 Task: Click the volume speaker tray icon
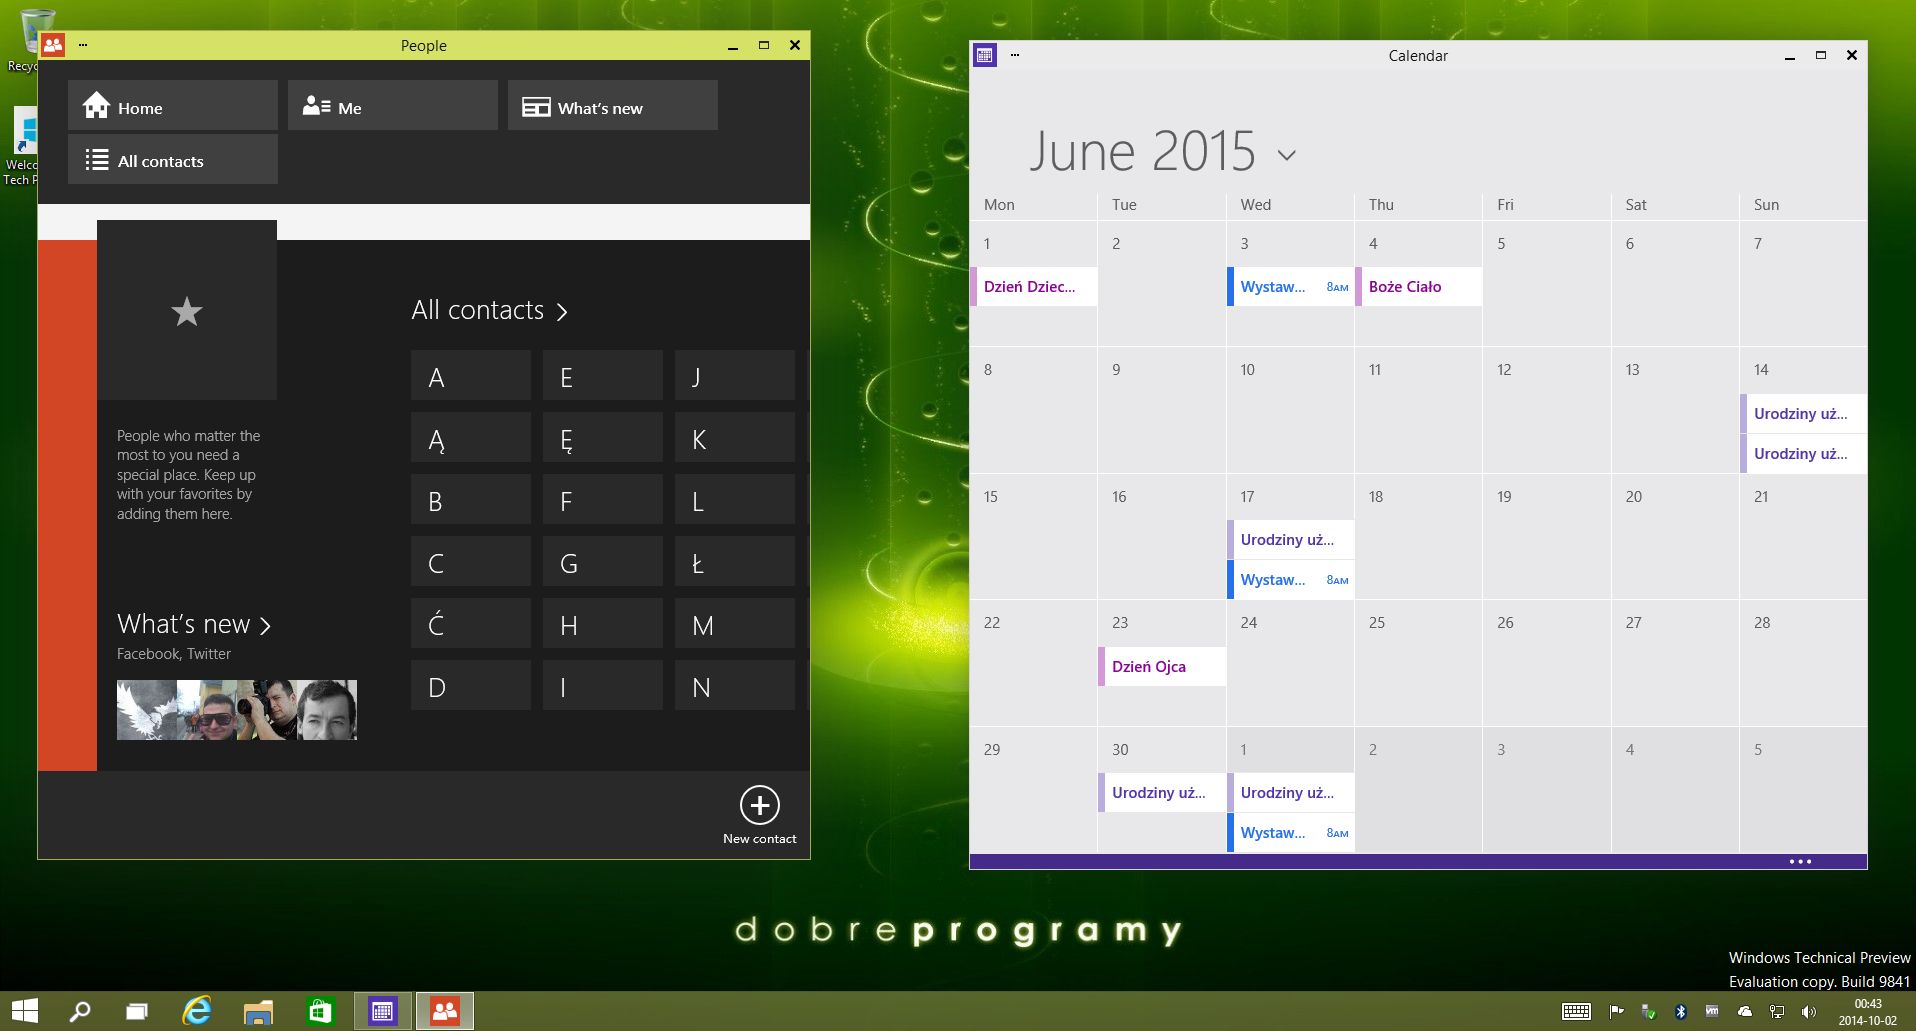1809,1012
